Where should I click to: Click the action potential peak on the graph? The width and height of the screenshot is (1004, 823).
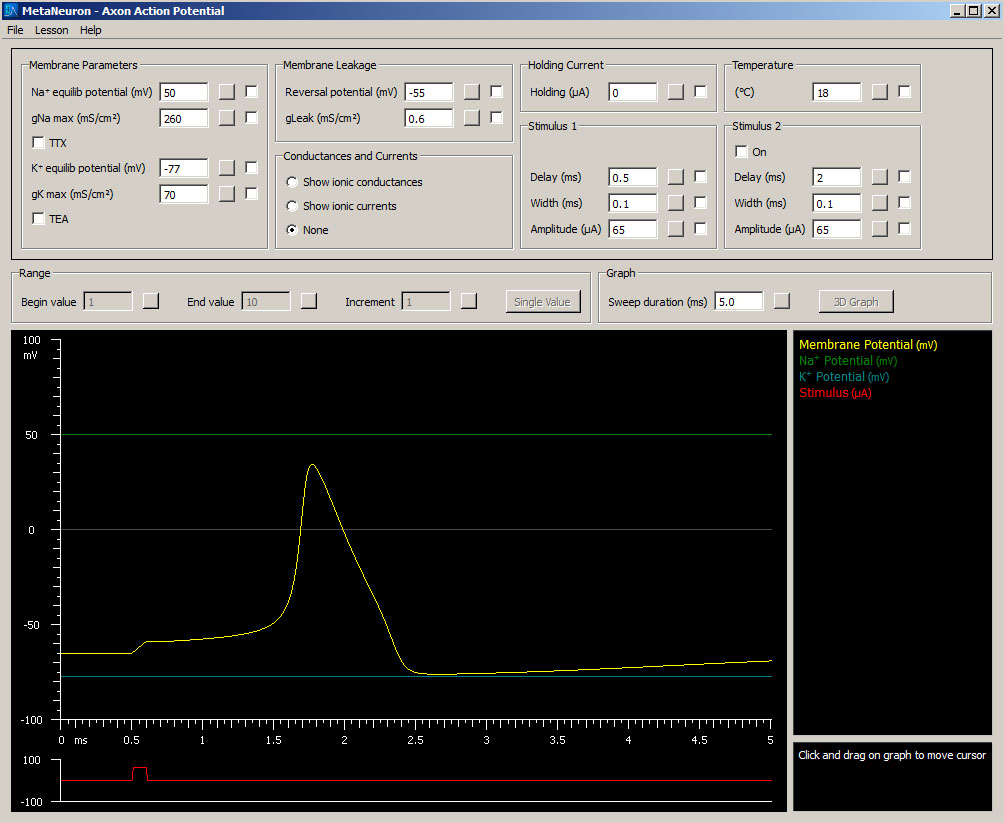click(x=312, y=465)
